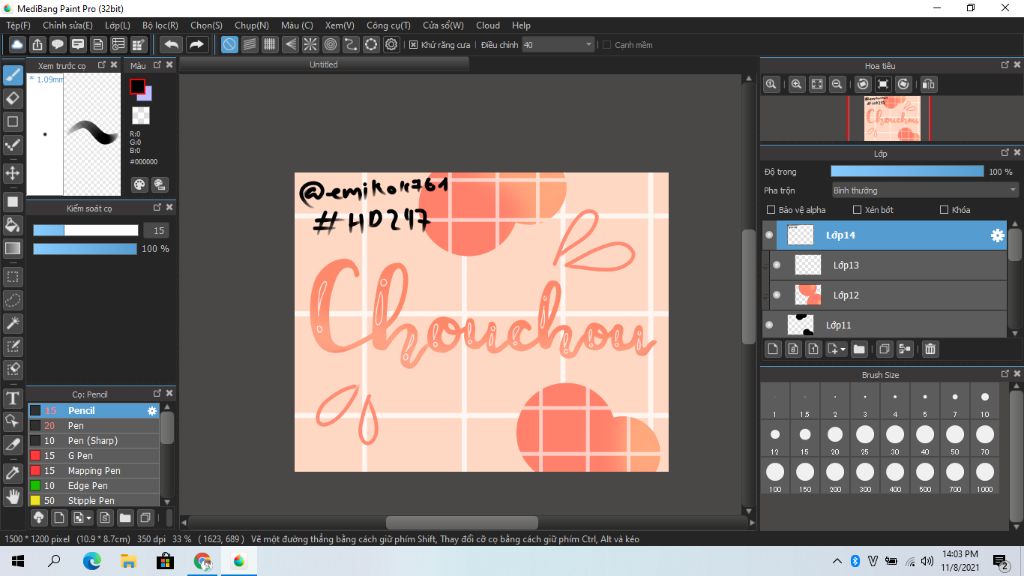This screenshot has width=1024, height=576.
Task: Open the snap settings gear
Action: click(391, 44)
